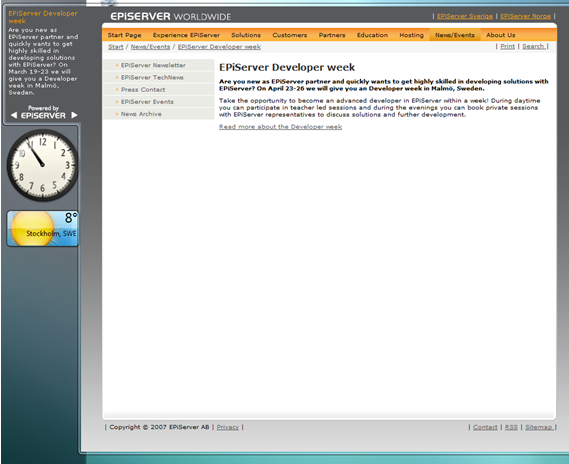Click the article heading EPiServer Developer week

click(287, 67)
